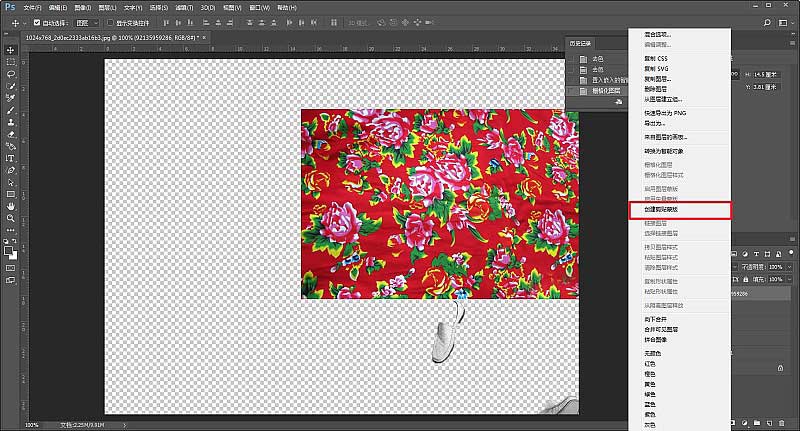Select the Move tool in the toolbar
800x431 pixels.
[11, 50]
